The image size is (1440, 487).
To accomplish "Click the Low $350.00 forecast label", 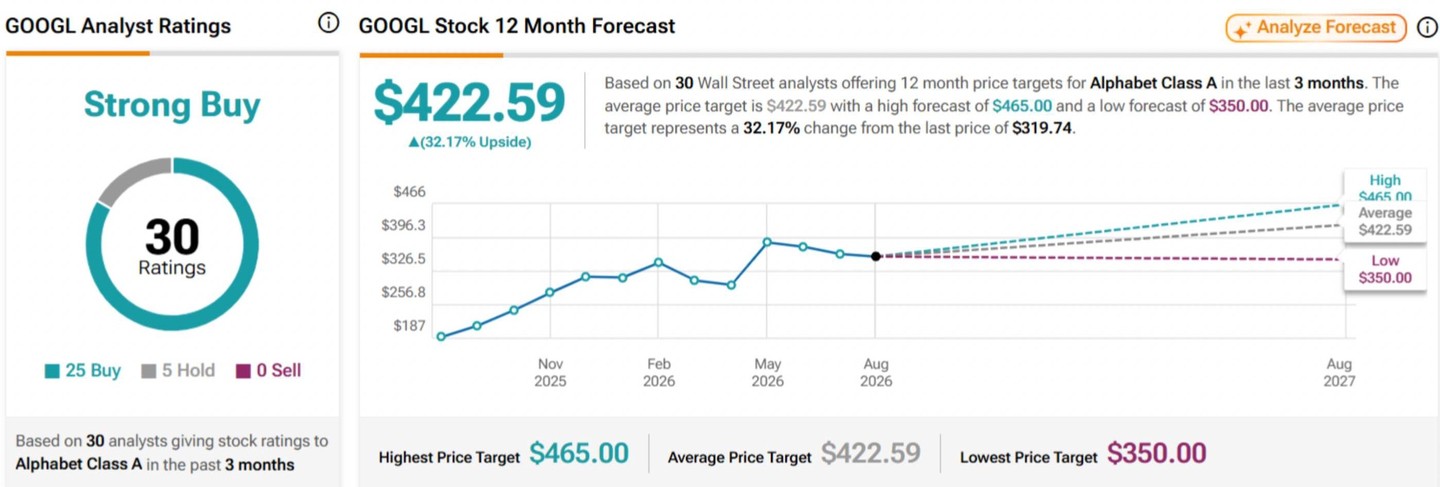I will (1385, 269).
